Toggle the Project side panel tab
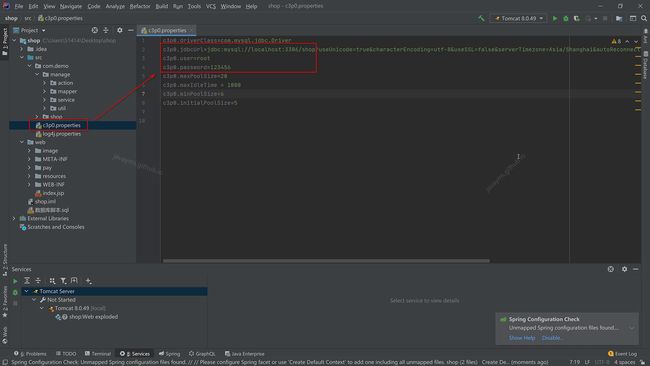 point(5,41)
